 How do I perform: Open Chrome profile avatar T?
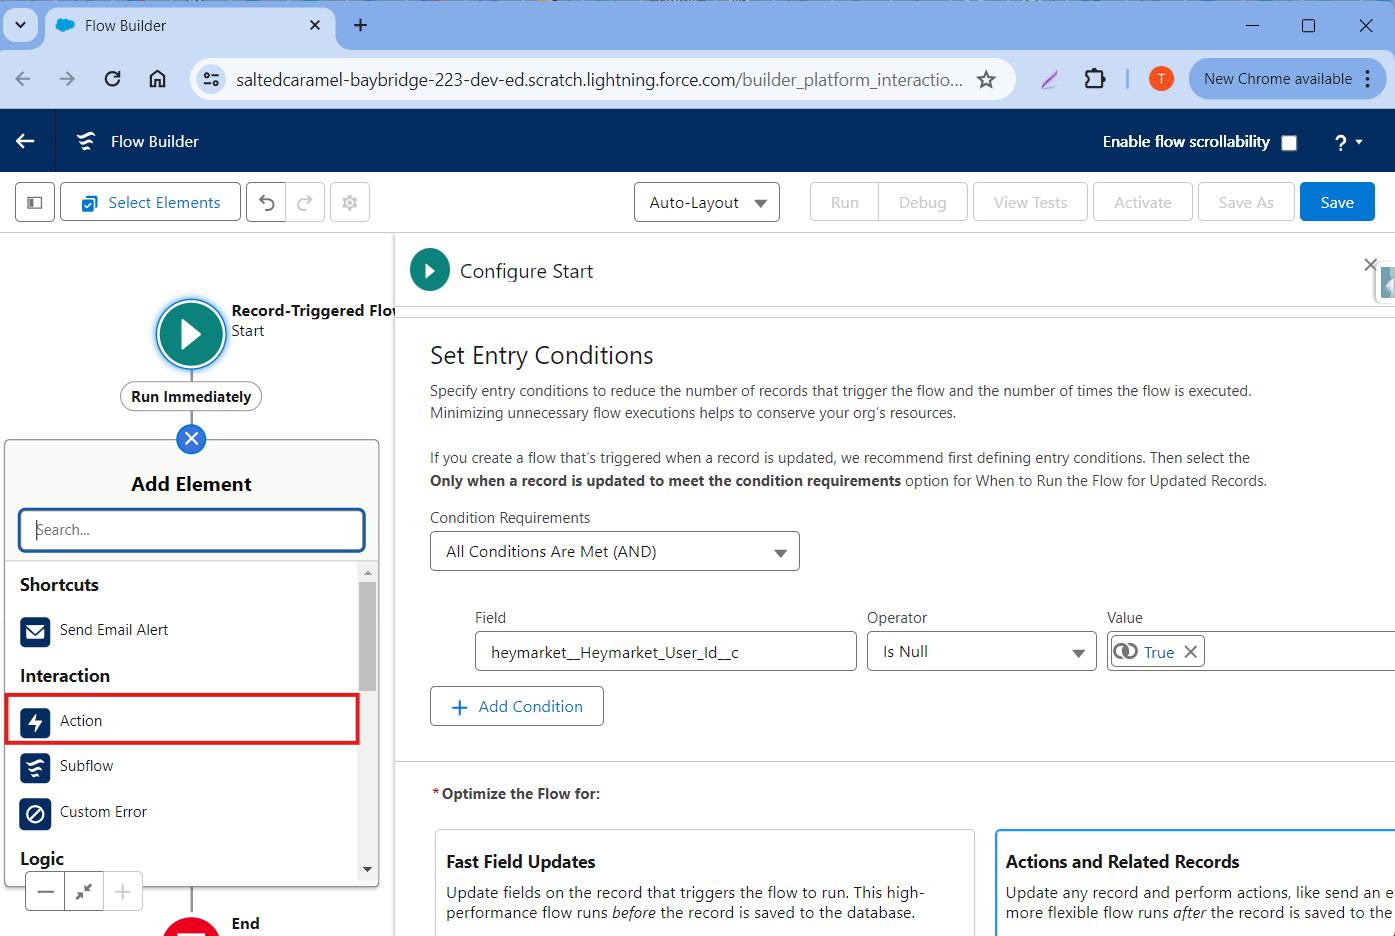pyautogui.click(x=1161, y=79)
